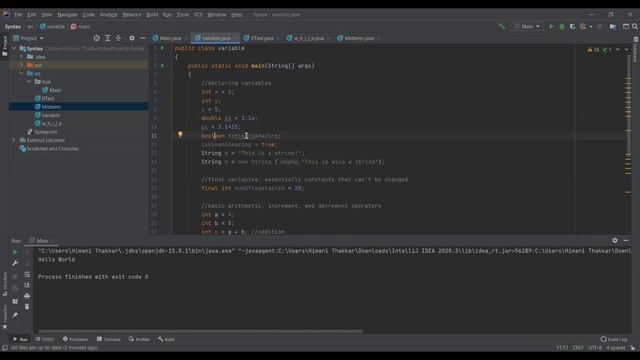Image resolution: width=640 pixels, height=360 pixels.
Task: Click the yellow lightbulb quick-fix icon on line 11
Action: [180, 134]
